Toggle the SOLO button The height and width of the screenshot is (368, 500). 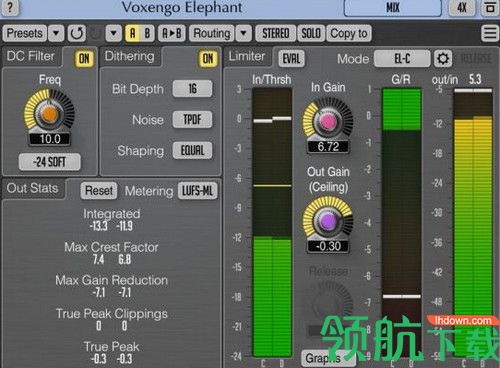311,33
